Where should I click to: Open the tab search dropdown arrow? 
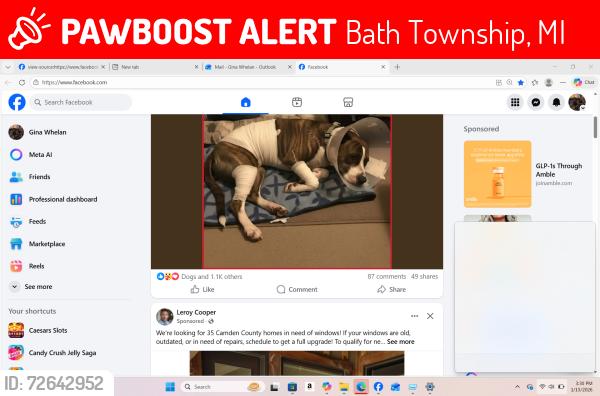8,67
